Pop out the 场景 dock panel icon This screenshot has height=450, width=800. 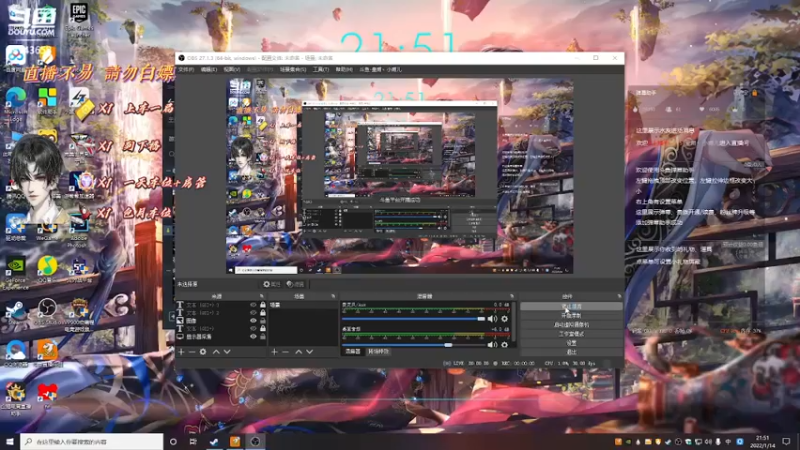pyautogui.click(x=333, y=296)
